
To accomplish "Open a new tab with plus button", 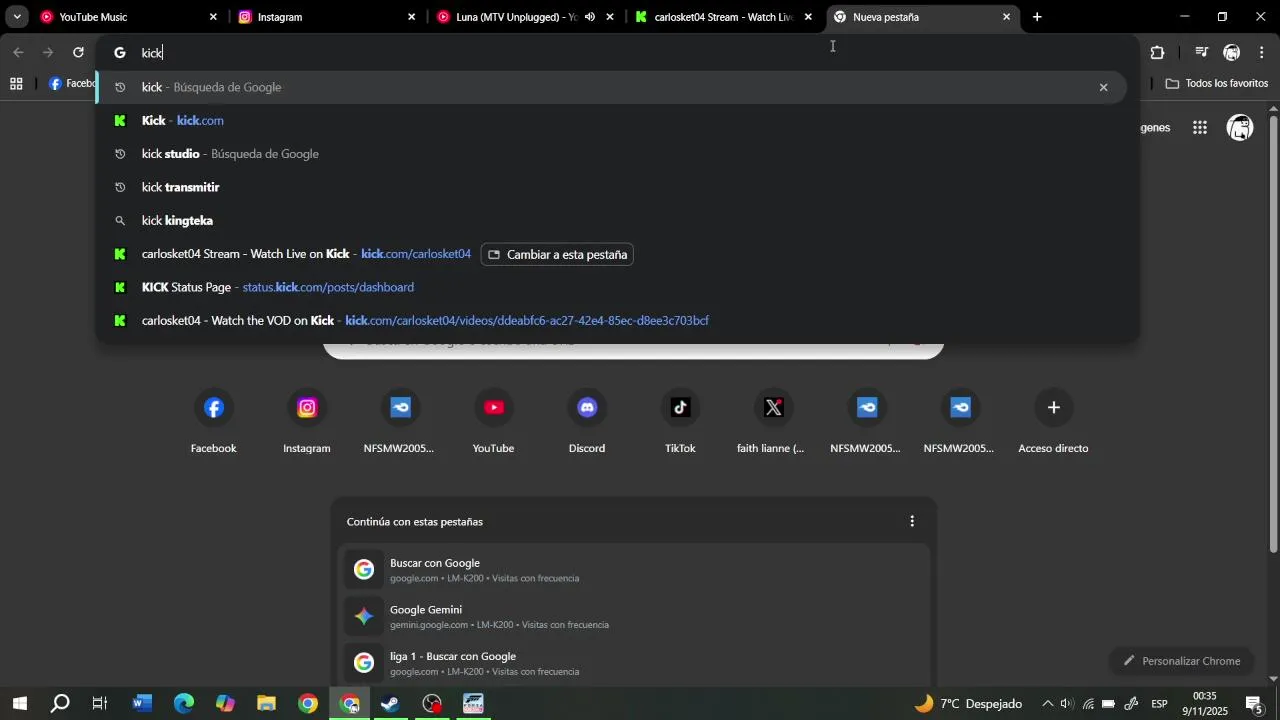I will pos(1037,17).
